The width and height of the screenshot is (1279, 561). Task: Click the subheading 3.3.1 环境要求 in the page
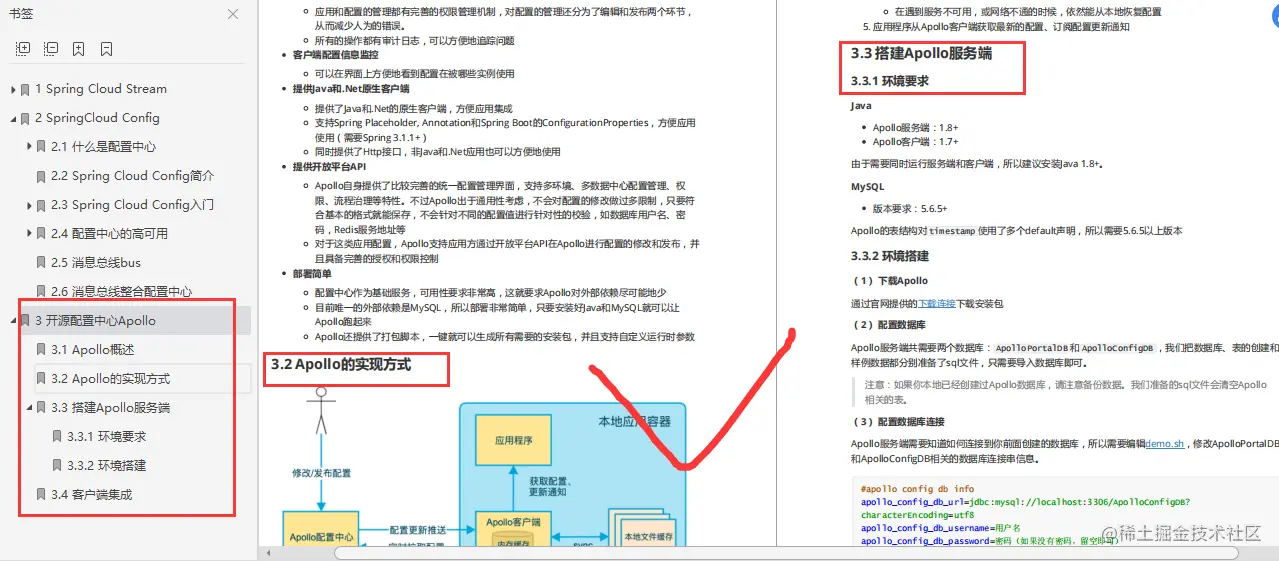point(890,81)
